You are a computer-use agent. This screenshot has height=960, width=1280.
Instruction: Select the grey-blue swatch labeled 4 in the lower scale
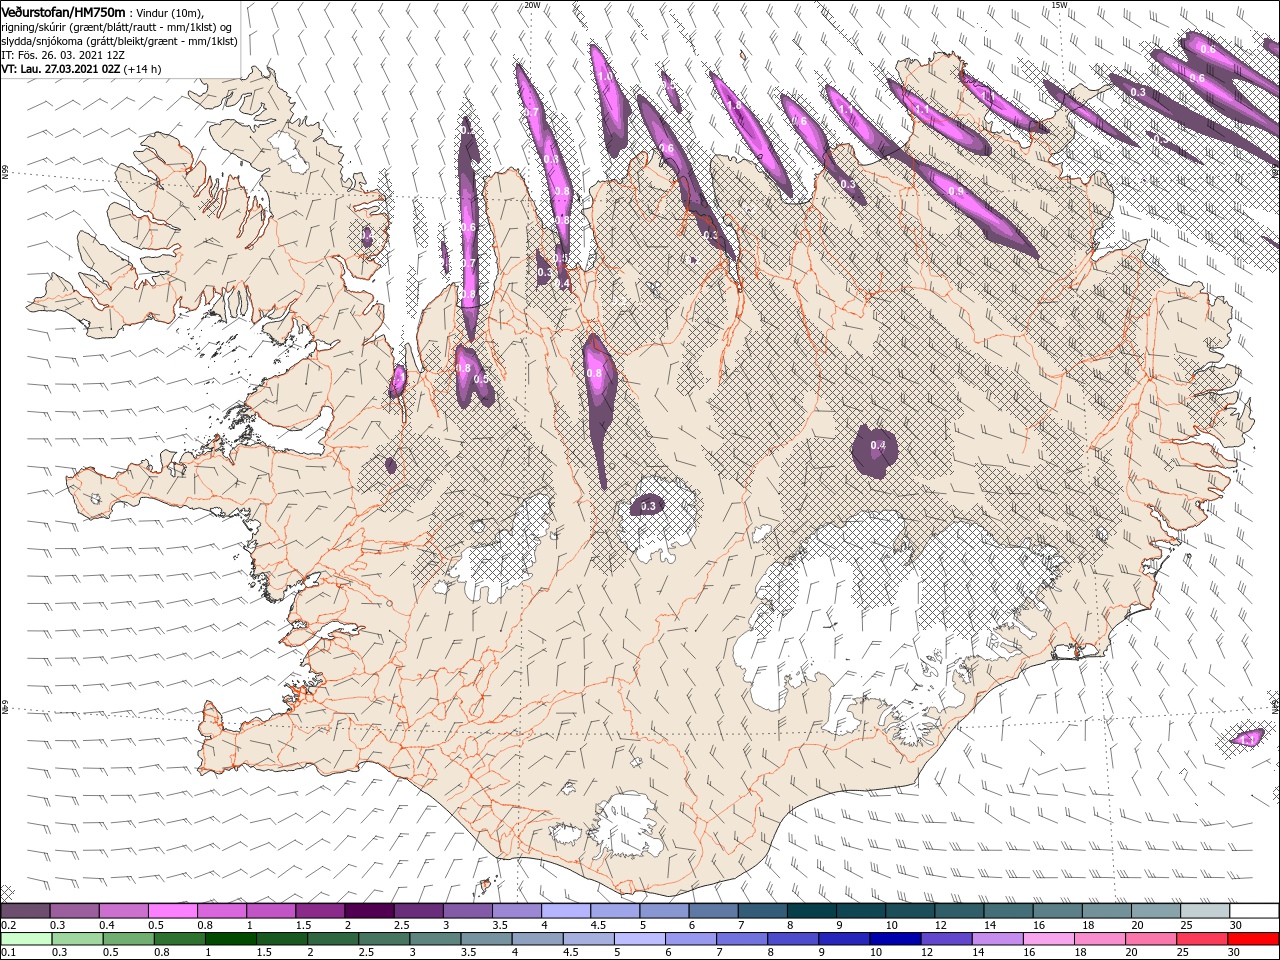(x=538, y=939)
